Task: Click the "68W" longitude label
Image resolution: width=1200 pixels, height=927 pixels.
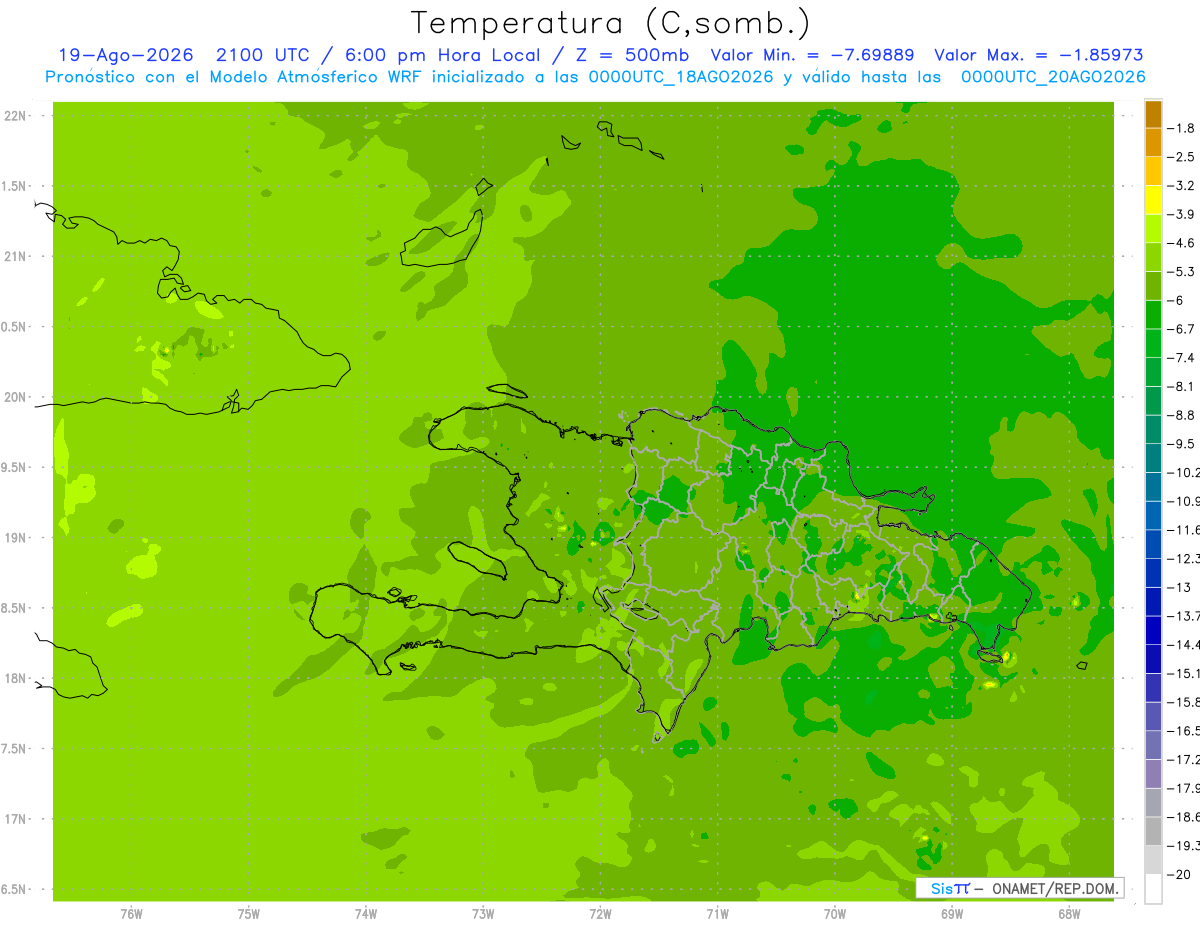Action: 1068,914
